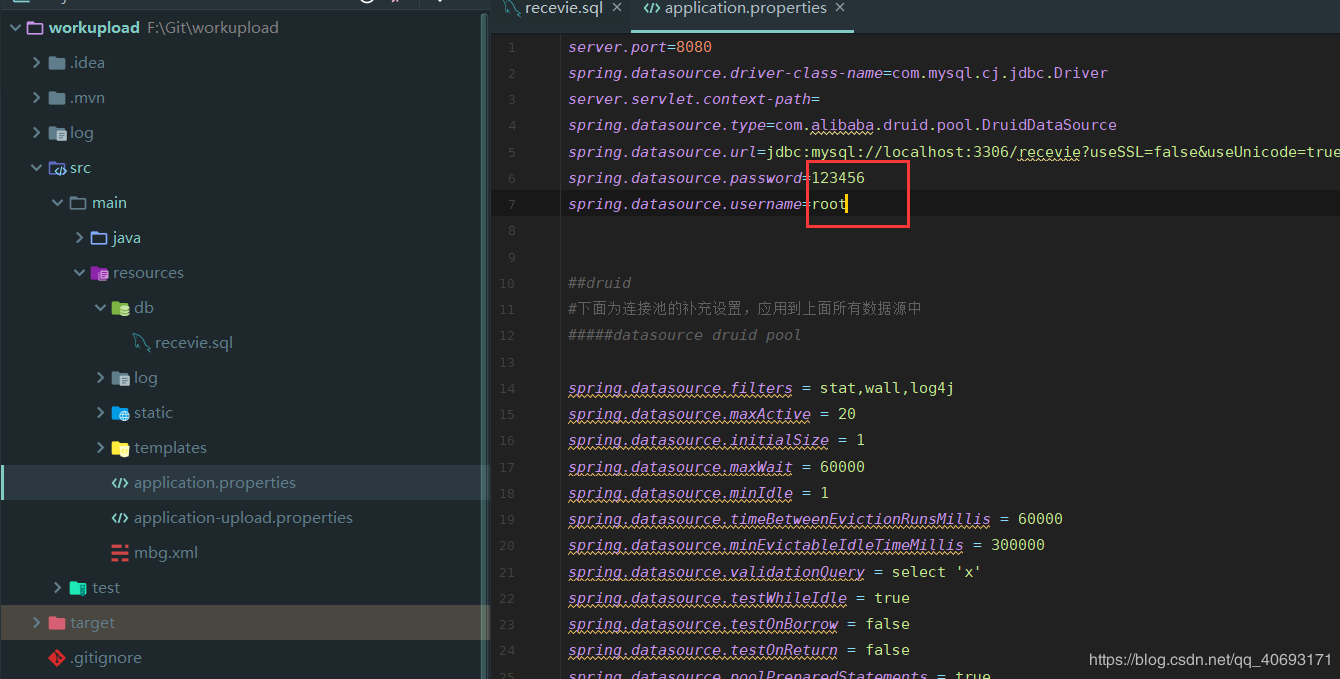Image resolution: width=1340 pixels, height=679 pixels.
Task: Click the application.properties file icon in tree
Action: 120,483
